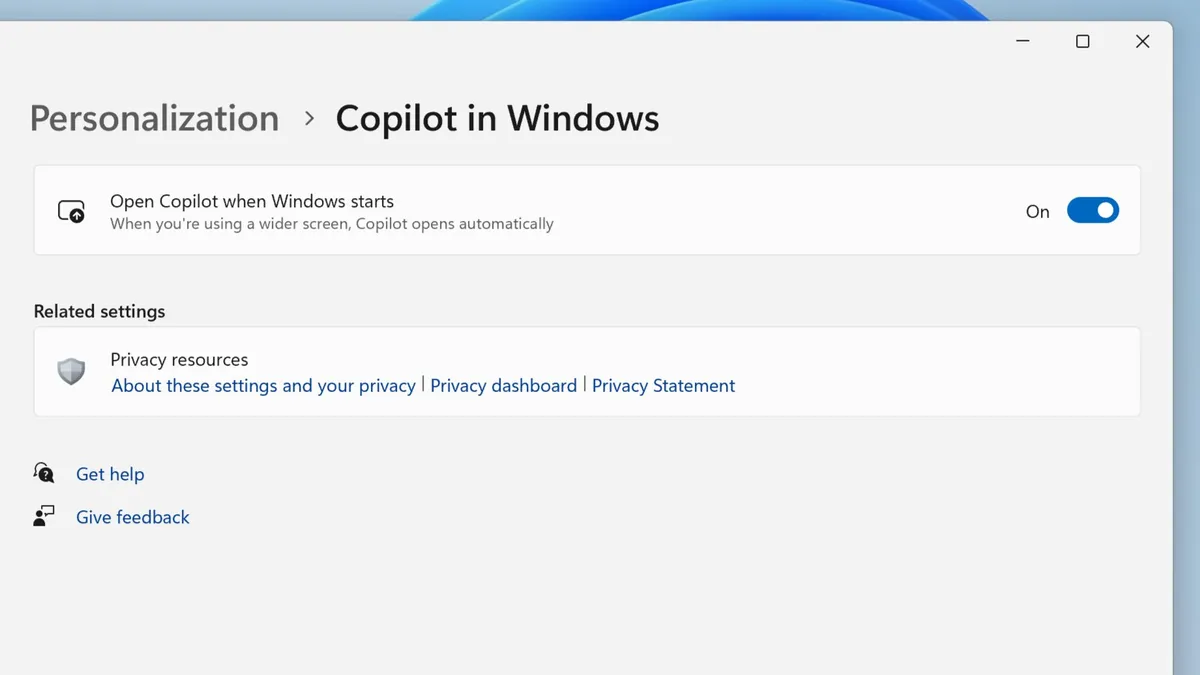
Task: Click the Privacy resources label
Action: click(x=179, y=359)
